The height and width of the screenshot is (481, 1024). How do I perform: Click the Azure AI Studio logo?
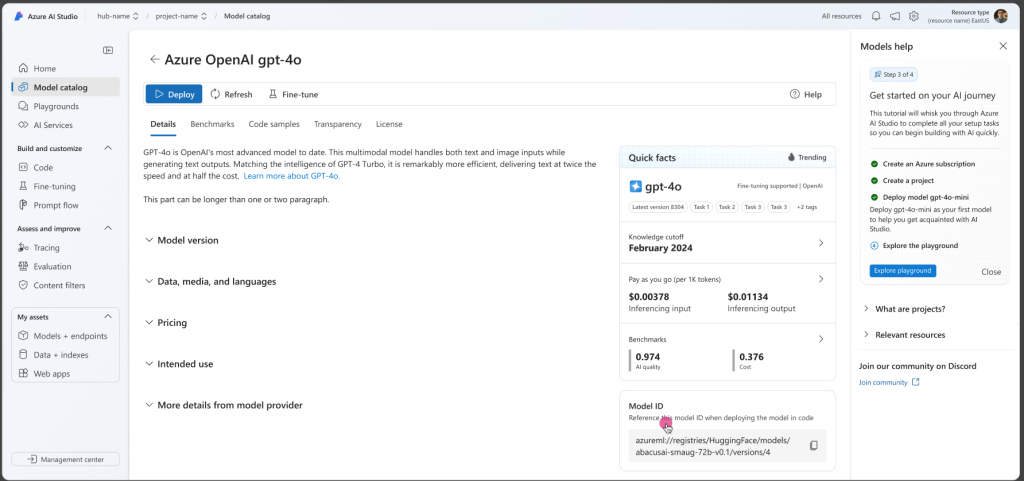(x=19, y=16)
